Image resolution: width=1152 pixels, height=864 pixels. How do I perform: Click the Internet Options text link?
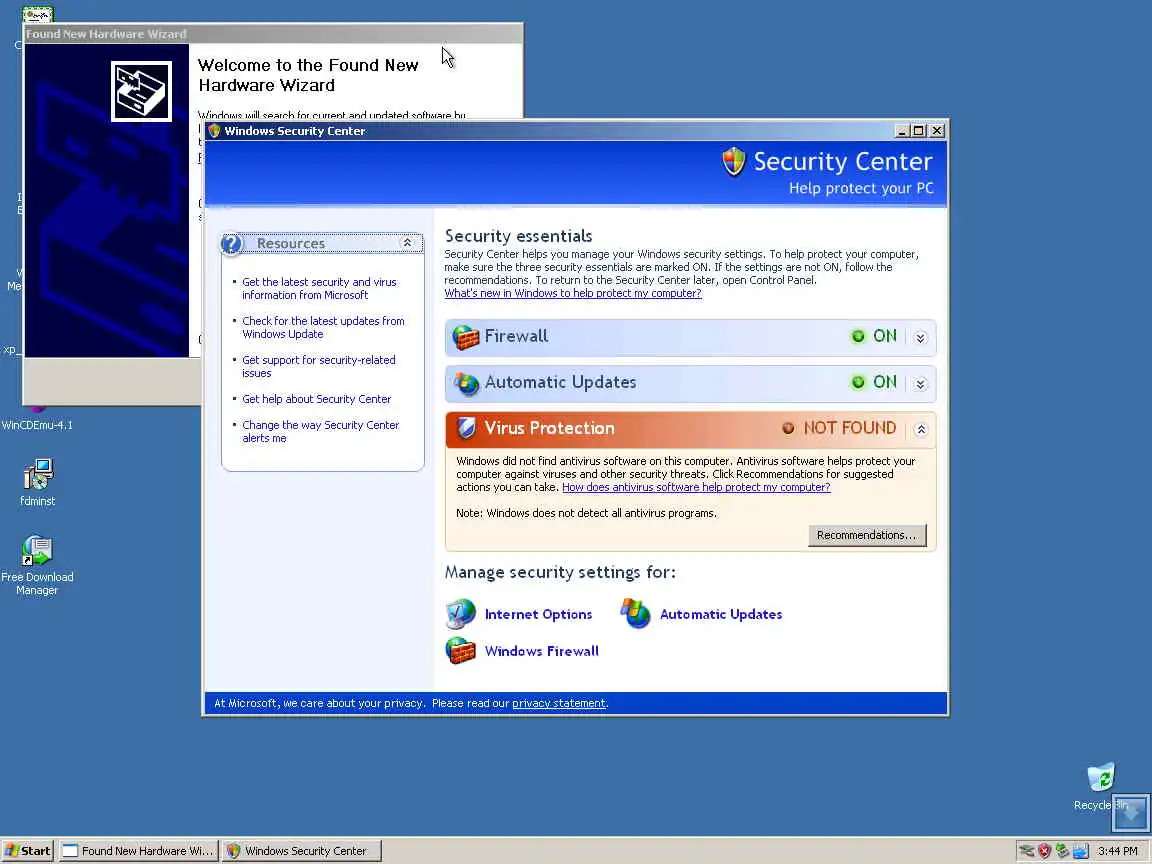[x=539, y=614]
